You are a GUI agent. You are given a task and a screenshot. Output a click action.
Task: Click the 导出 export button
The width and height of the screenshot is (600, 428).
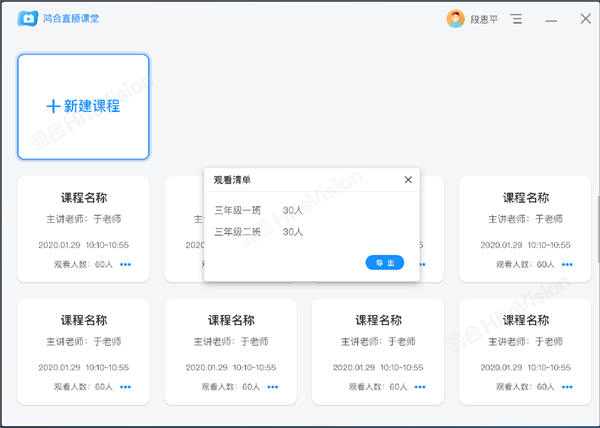point(385,263)
